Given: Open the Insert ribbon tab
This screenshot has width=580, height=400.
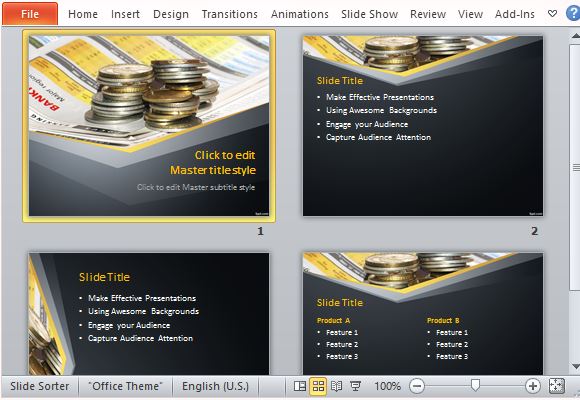Looking at the screenshot, I should tap(125, 14).
